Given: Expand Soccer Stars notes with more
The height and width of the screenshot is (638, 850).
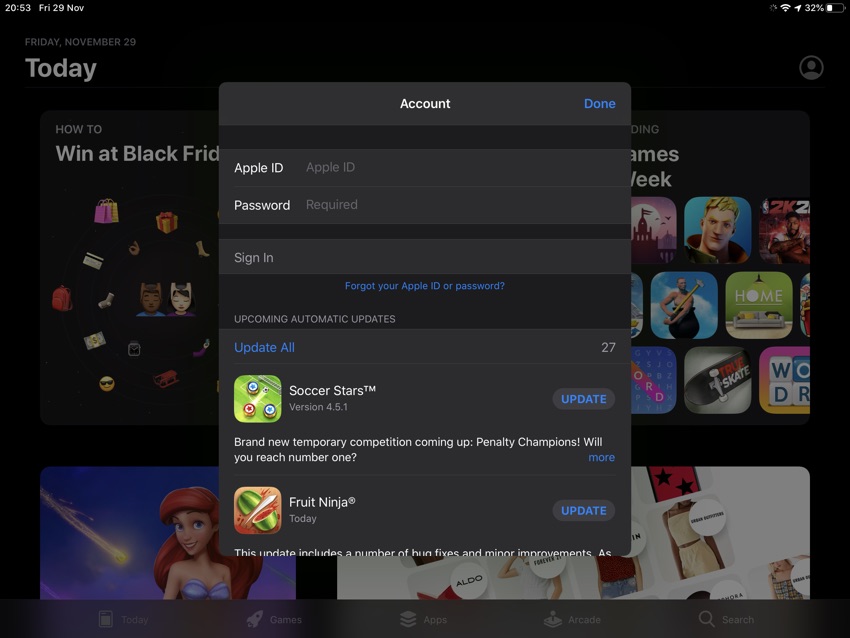Looking at the screenshot, I should click(602, 457).
